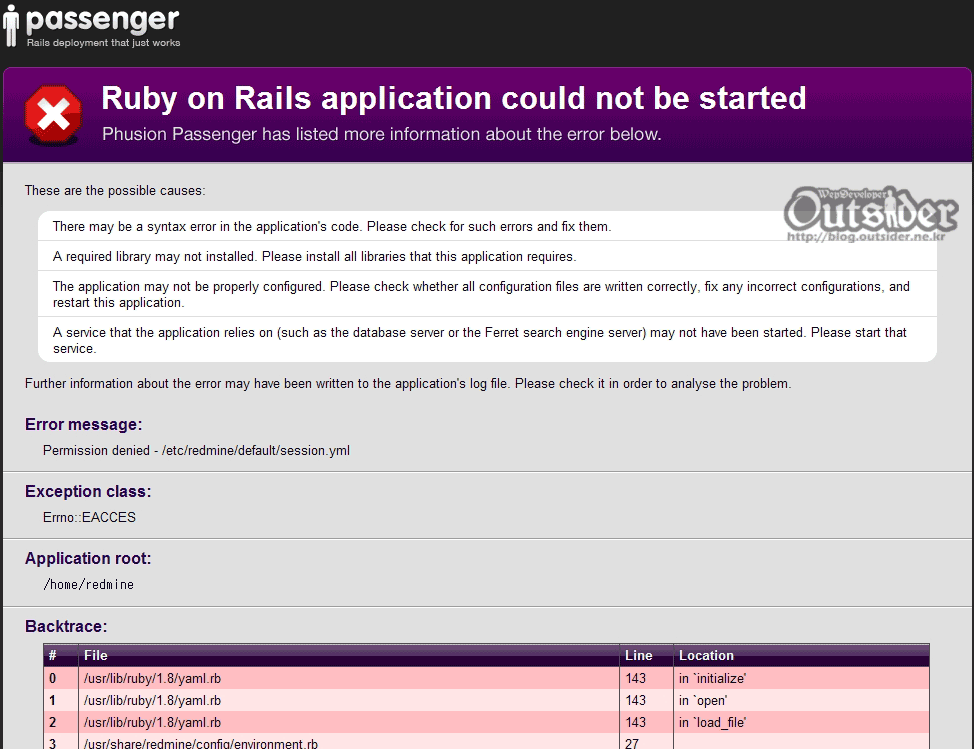Select '/usr/share/redmine/config/environment.rb' in row 3
The image size is (974, 749).
pos(201,743)
